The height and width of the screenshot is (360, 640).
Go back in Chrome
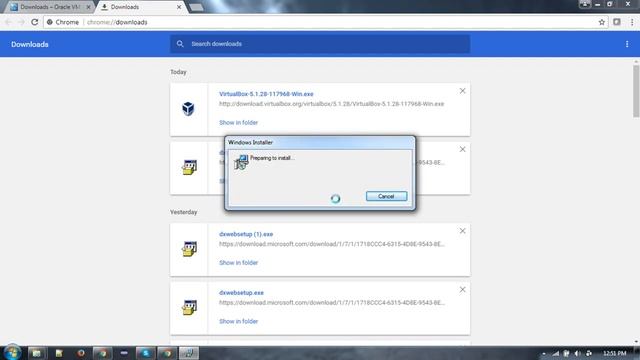(8, 22)
